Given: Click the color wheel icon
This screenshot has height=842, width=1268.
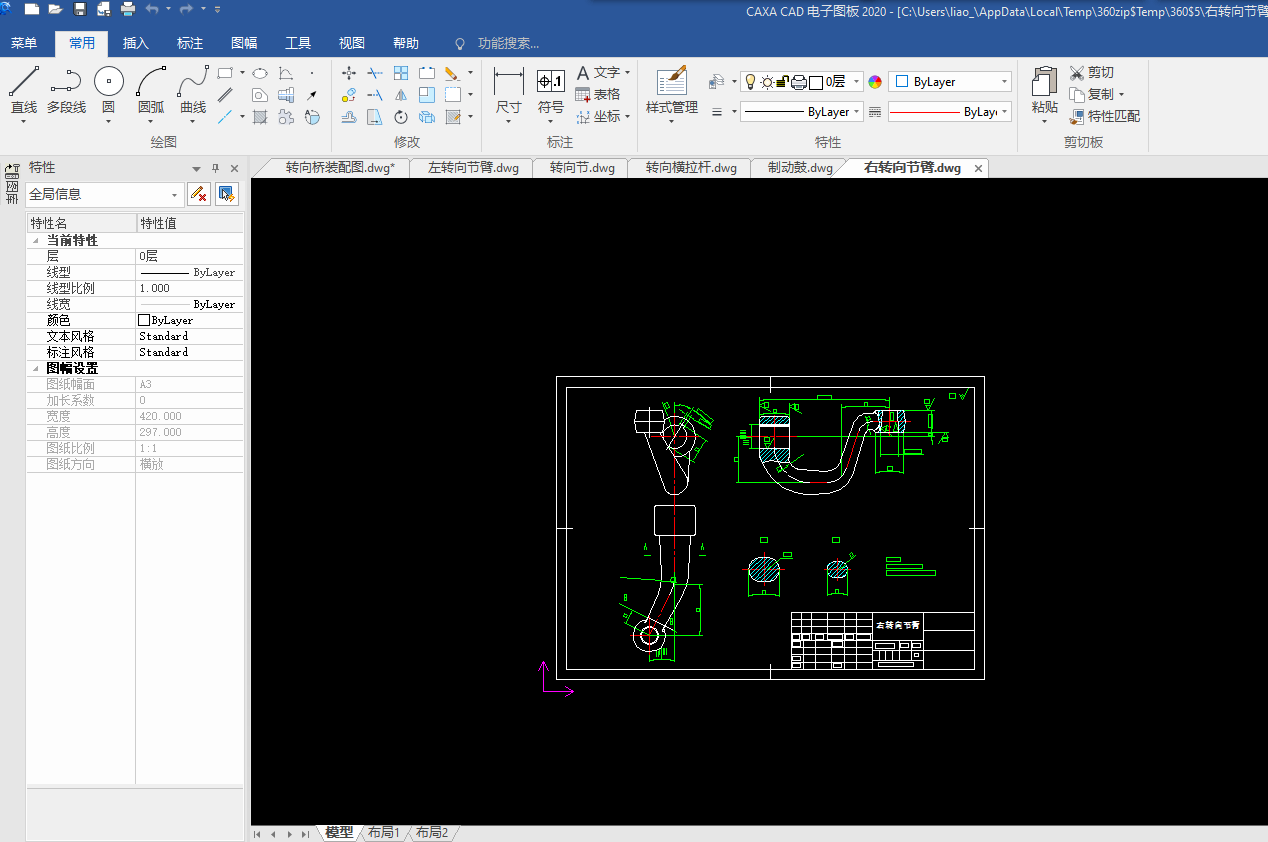Looking at the screenshot, I should pyautogui.click(x=875, y=82).
